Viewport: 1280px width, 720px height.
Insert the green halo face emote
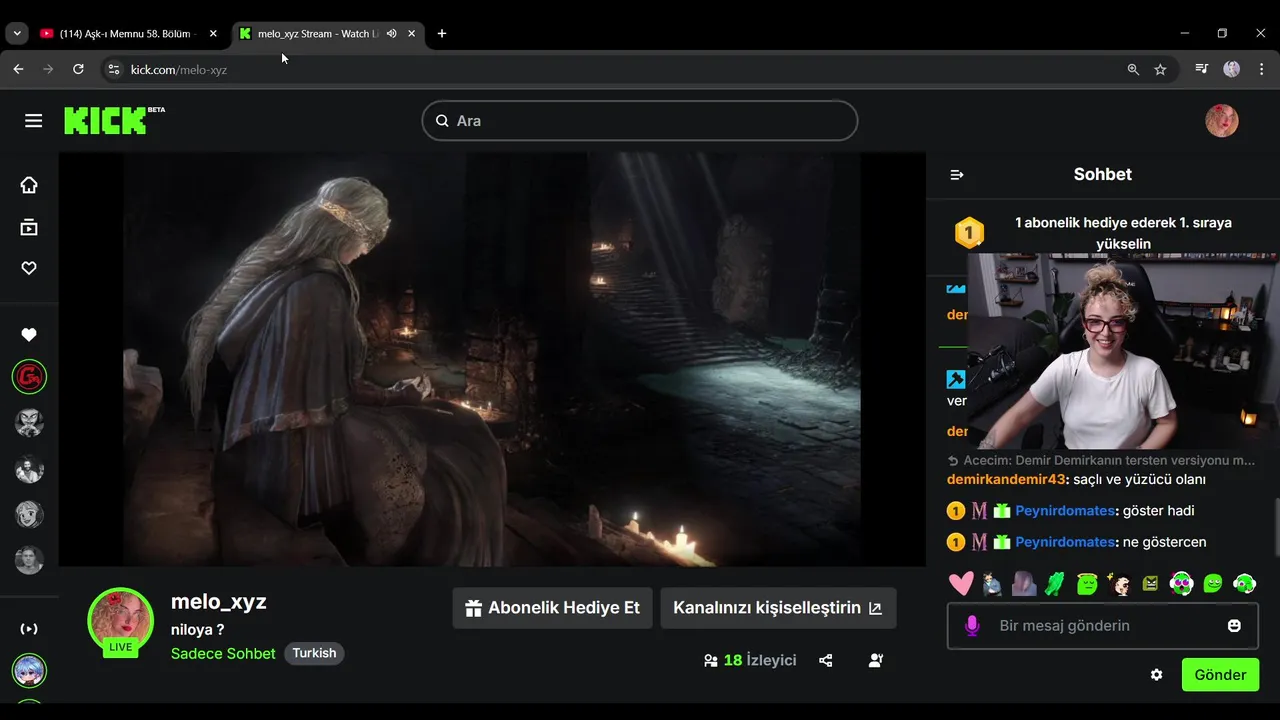1087,584
